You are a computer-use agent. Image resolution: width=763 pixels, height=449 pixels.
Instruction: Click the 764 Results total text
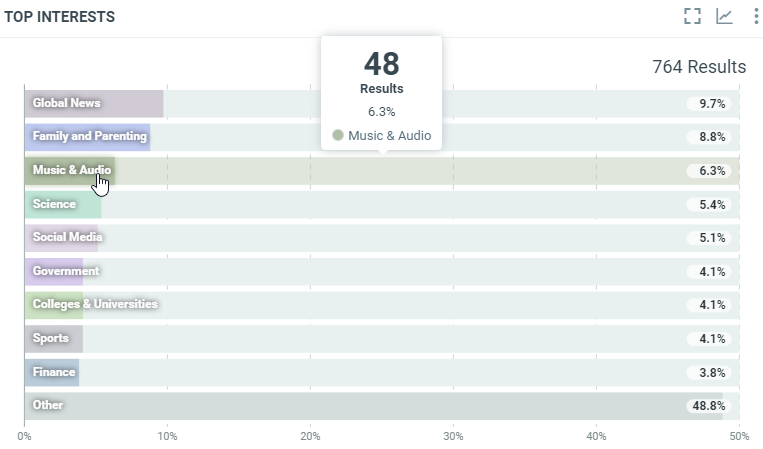tap(698, 67)
